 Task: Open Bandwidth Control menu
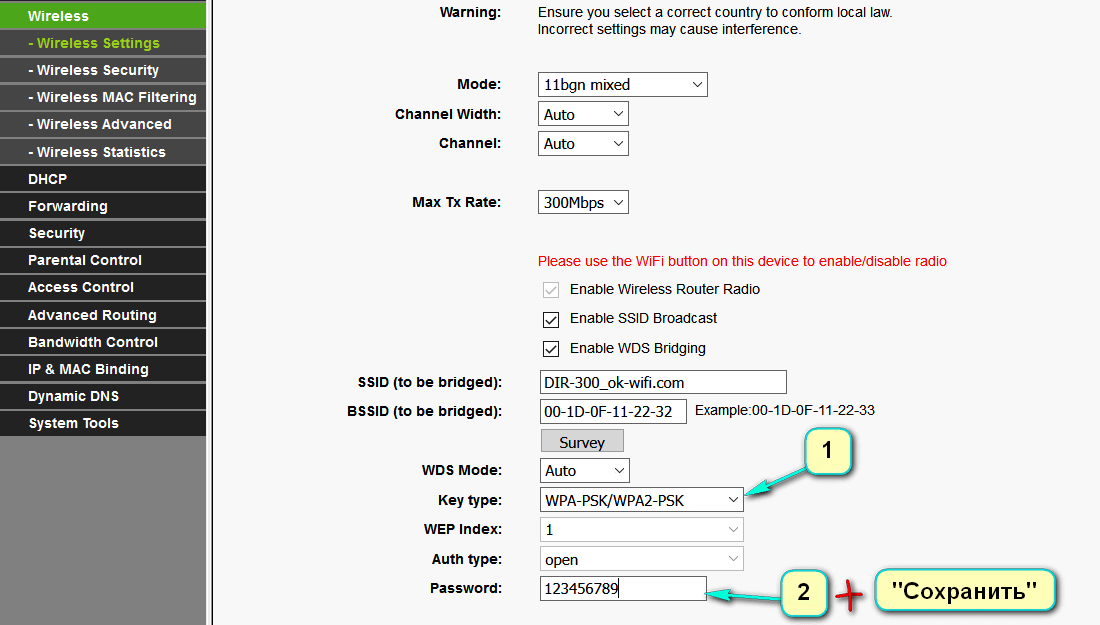[103, 342]
